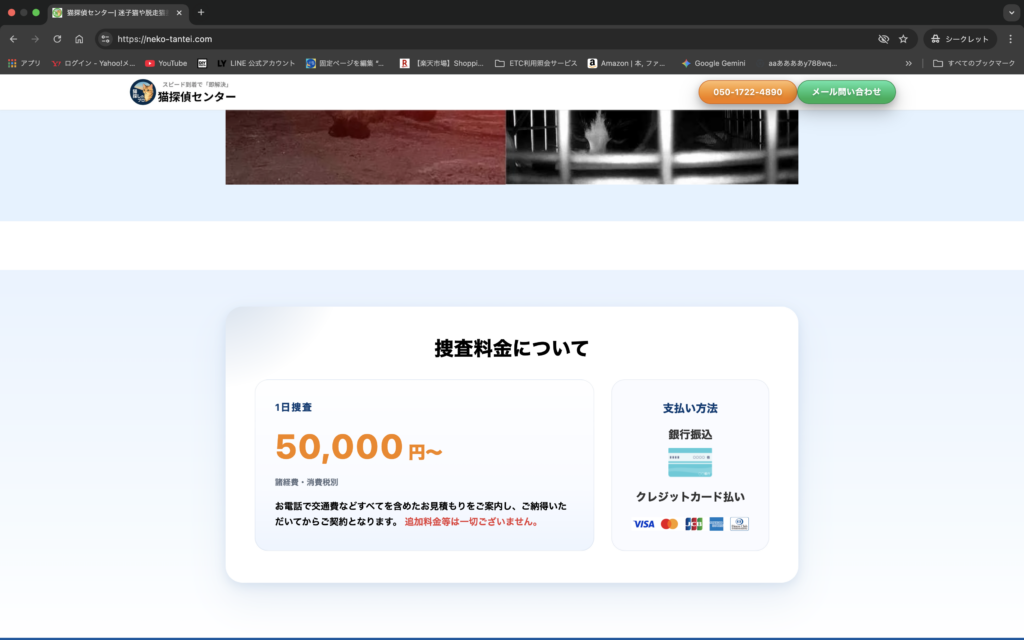Click the site info icon in address bar
This screenshot has height=640, width=1024.
coord(106,39)
